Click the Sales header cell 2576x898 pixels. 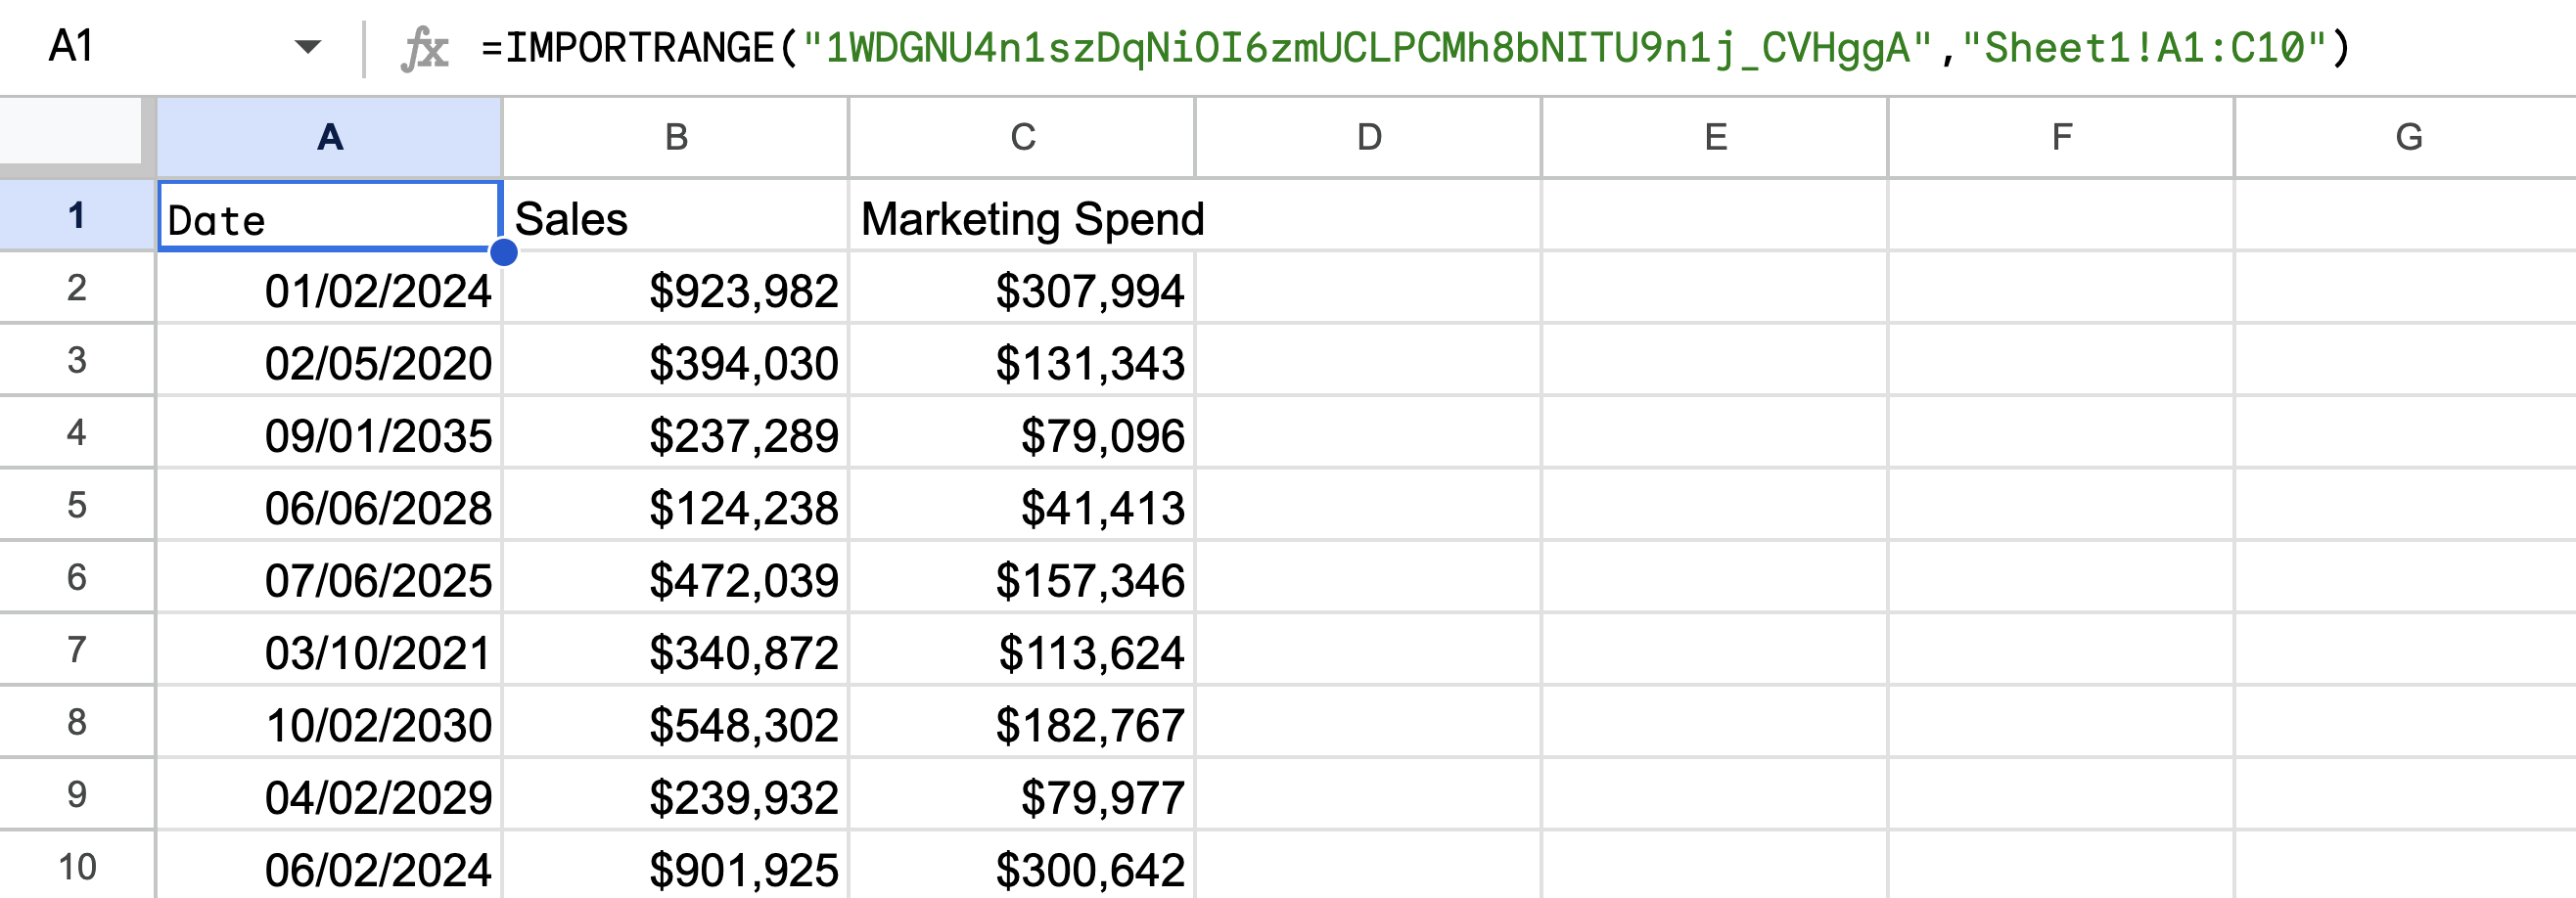(674, 218)
